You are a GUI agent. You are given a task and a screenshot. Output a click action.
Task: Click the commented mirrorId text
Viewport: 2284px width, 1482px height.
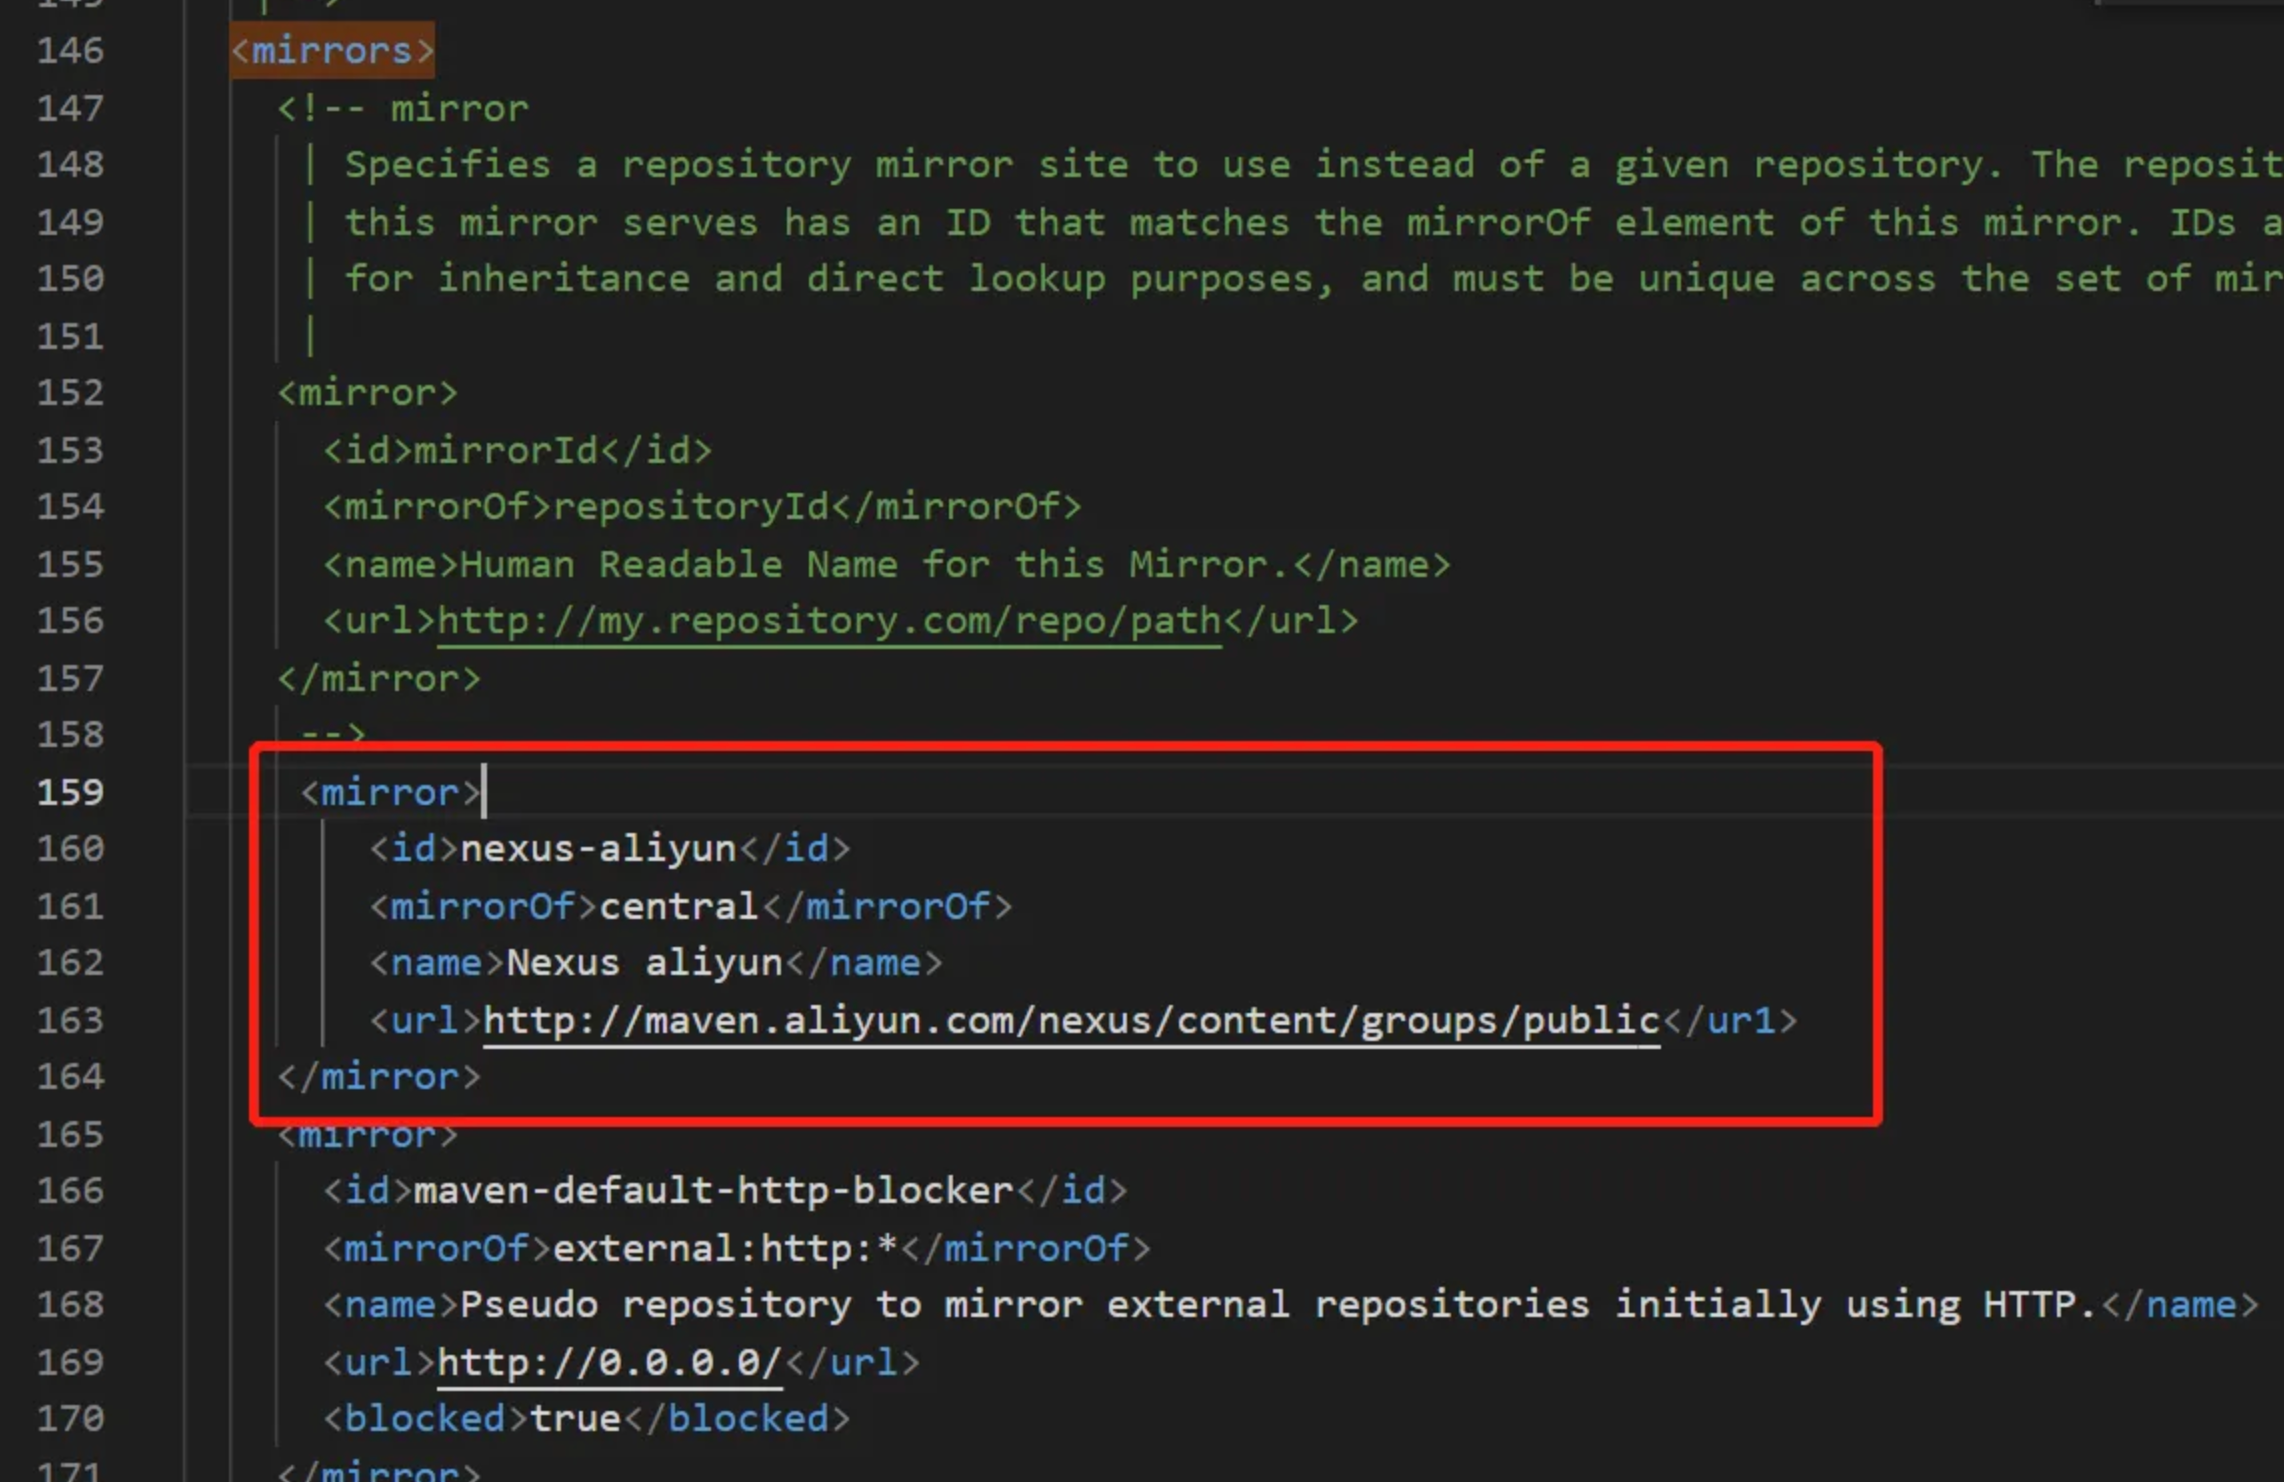point(505,450)
